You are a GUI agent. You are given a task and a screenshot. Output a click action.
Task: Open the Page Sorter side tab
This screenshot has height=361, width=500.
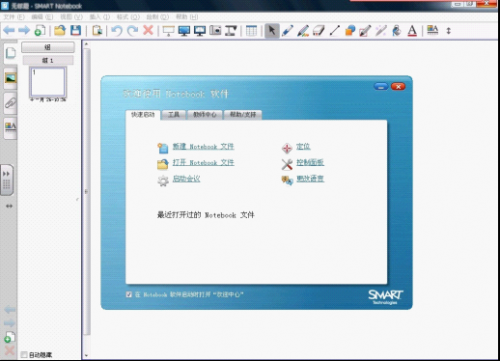click(x=10, y=53)
